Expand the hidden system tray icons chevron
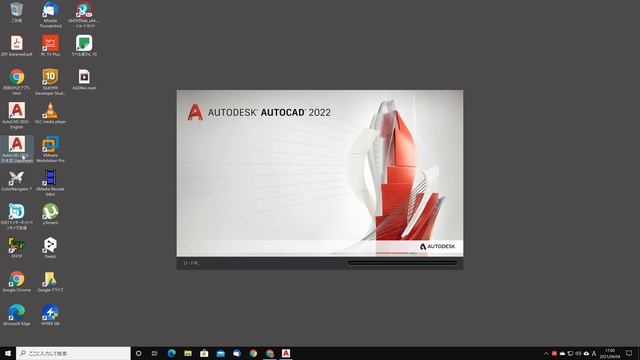 (546, 353)
